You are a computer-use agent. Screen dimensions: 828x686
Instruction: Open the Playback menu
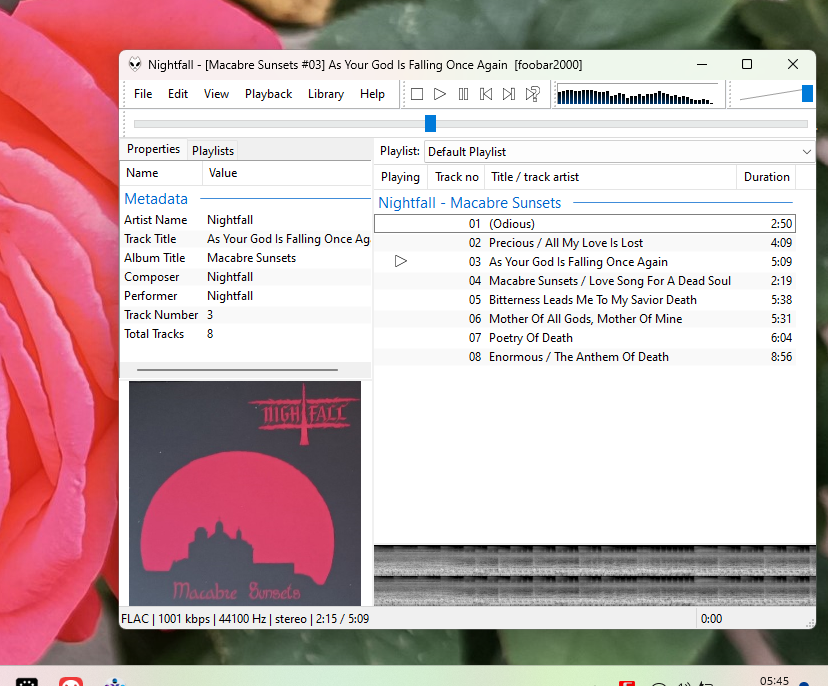pyautogui.click(x=268, y=94)
